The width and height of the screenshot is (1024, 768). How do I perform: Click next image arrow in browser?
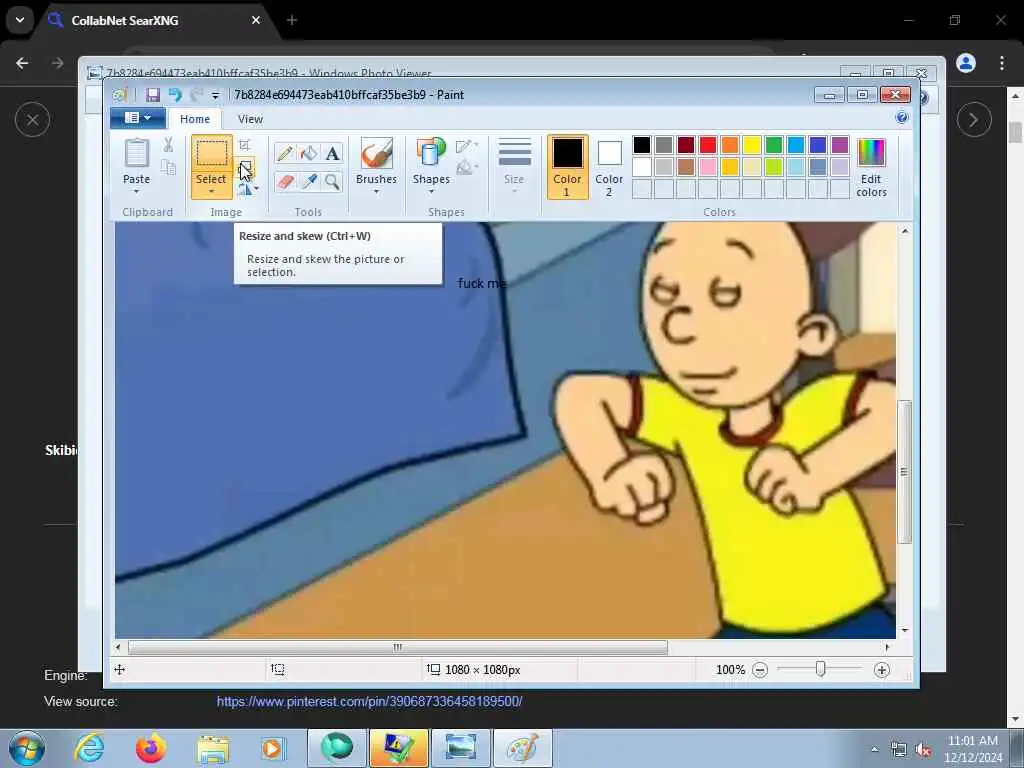(x=974, y=120)
